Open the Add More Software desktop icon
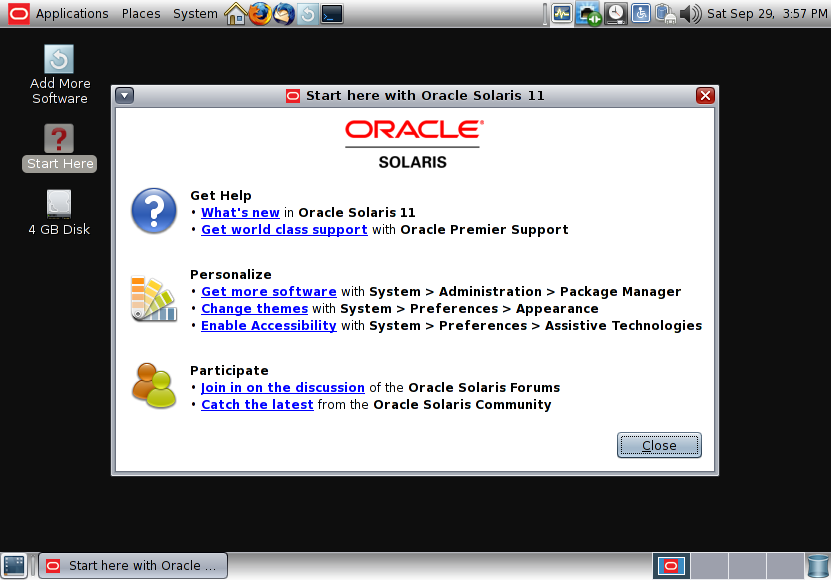 coord(59,75)
